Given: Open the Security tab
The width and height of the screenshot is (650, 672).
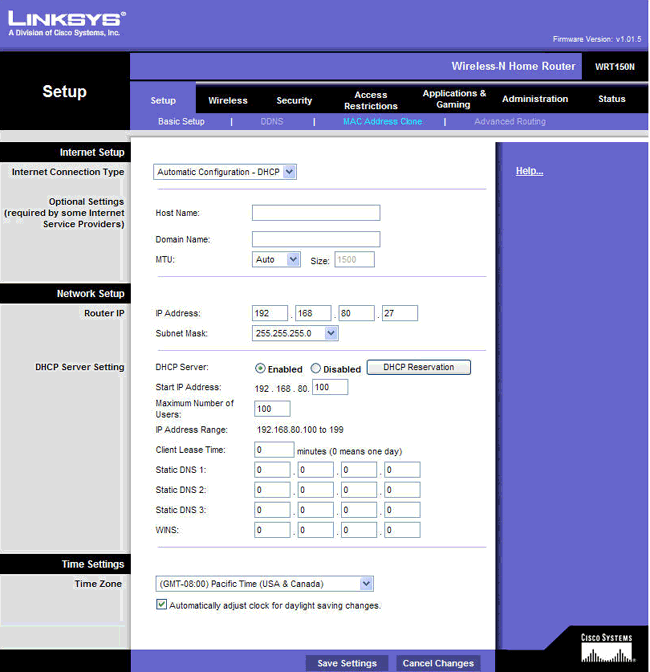Looking at the screenshot, I should tap(294, 100).
